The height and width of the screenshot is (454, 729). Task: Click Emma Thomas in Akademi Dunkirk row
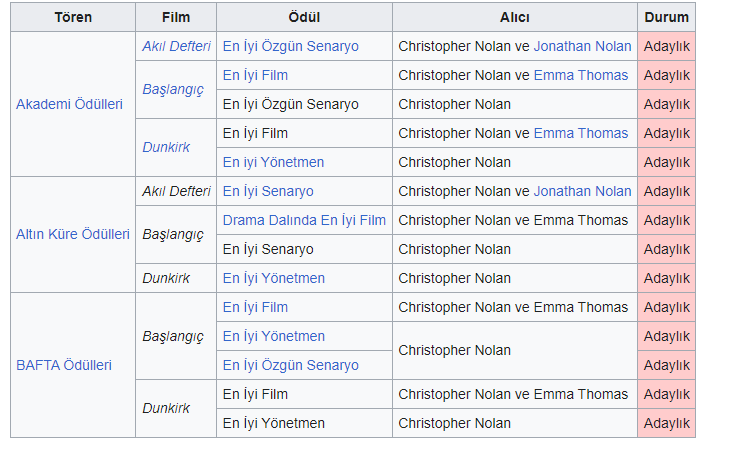(x=580, y=133)
